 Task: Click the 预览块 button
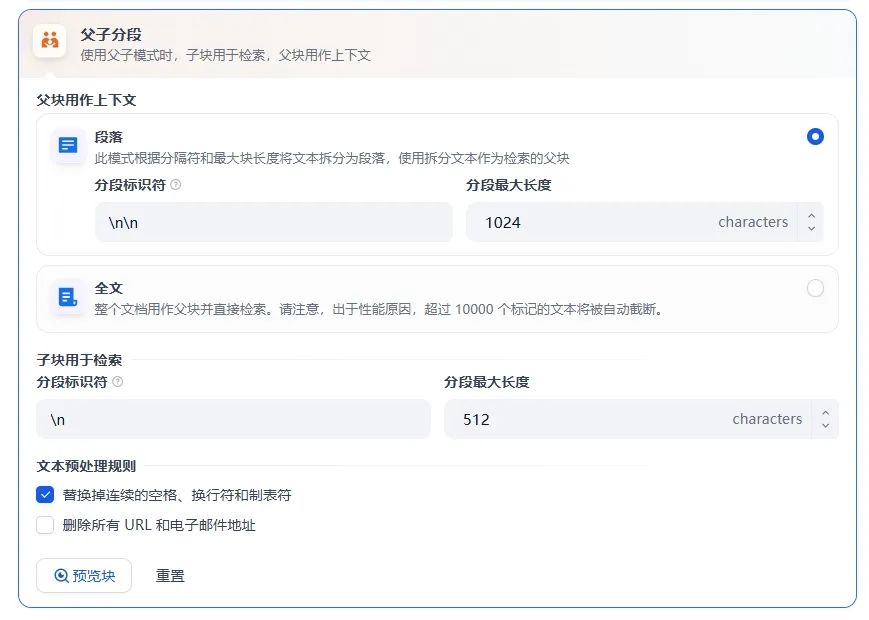tap(84, 576)
